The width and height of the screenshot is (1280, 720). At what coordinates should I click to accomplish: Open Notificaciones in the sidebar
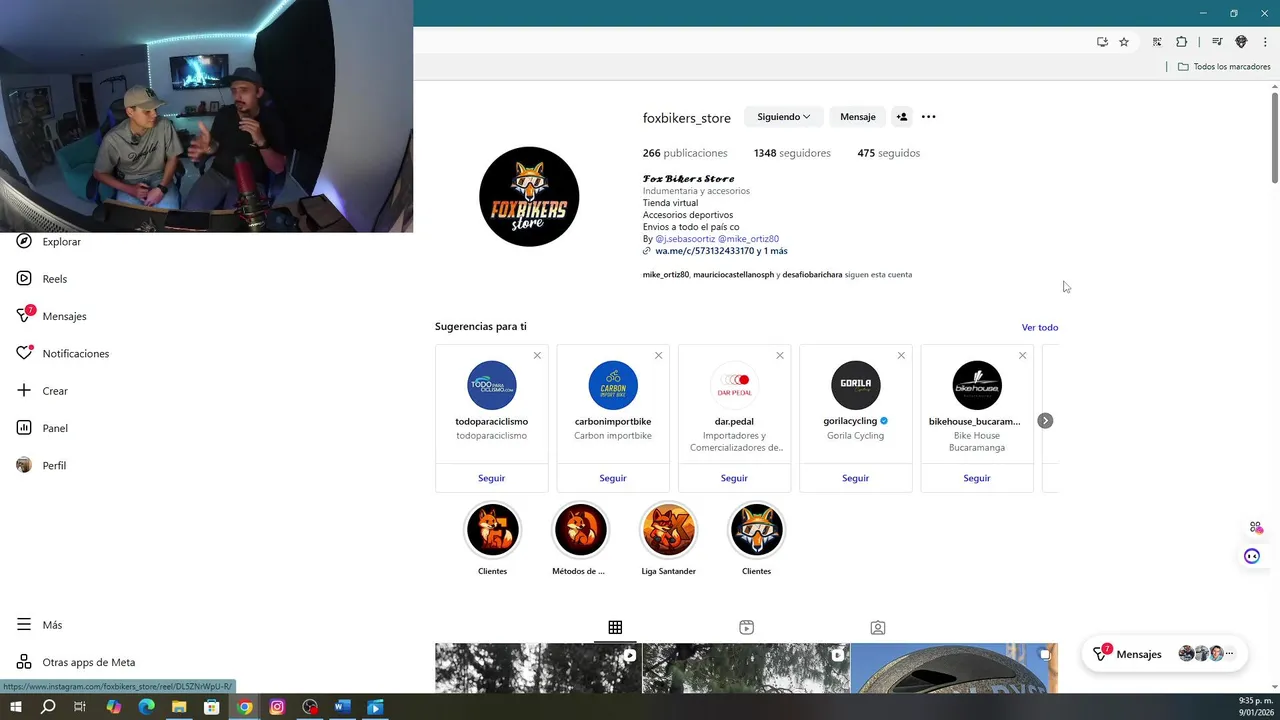click(63, 354)
